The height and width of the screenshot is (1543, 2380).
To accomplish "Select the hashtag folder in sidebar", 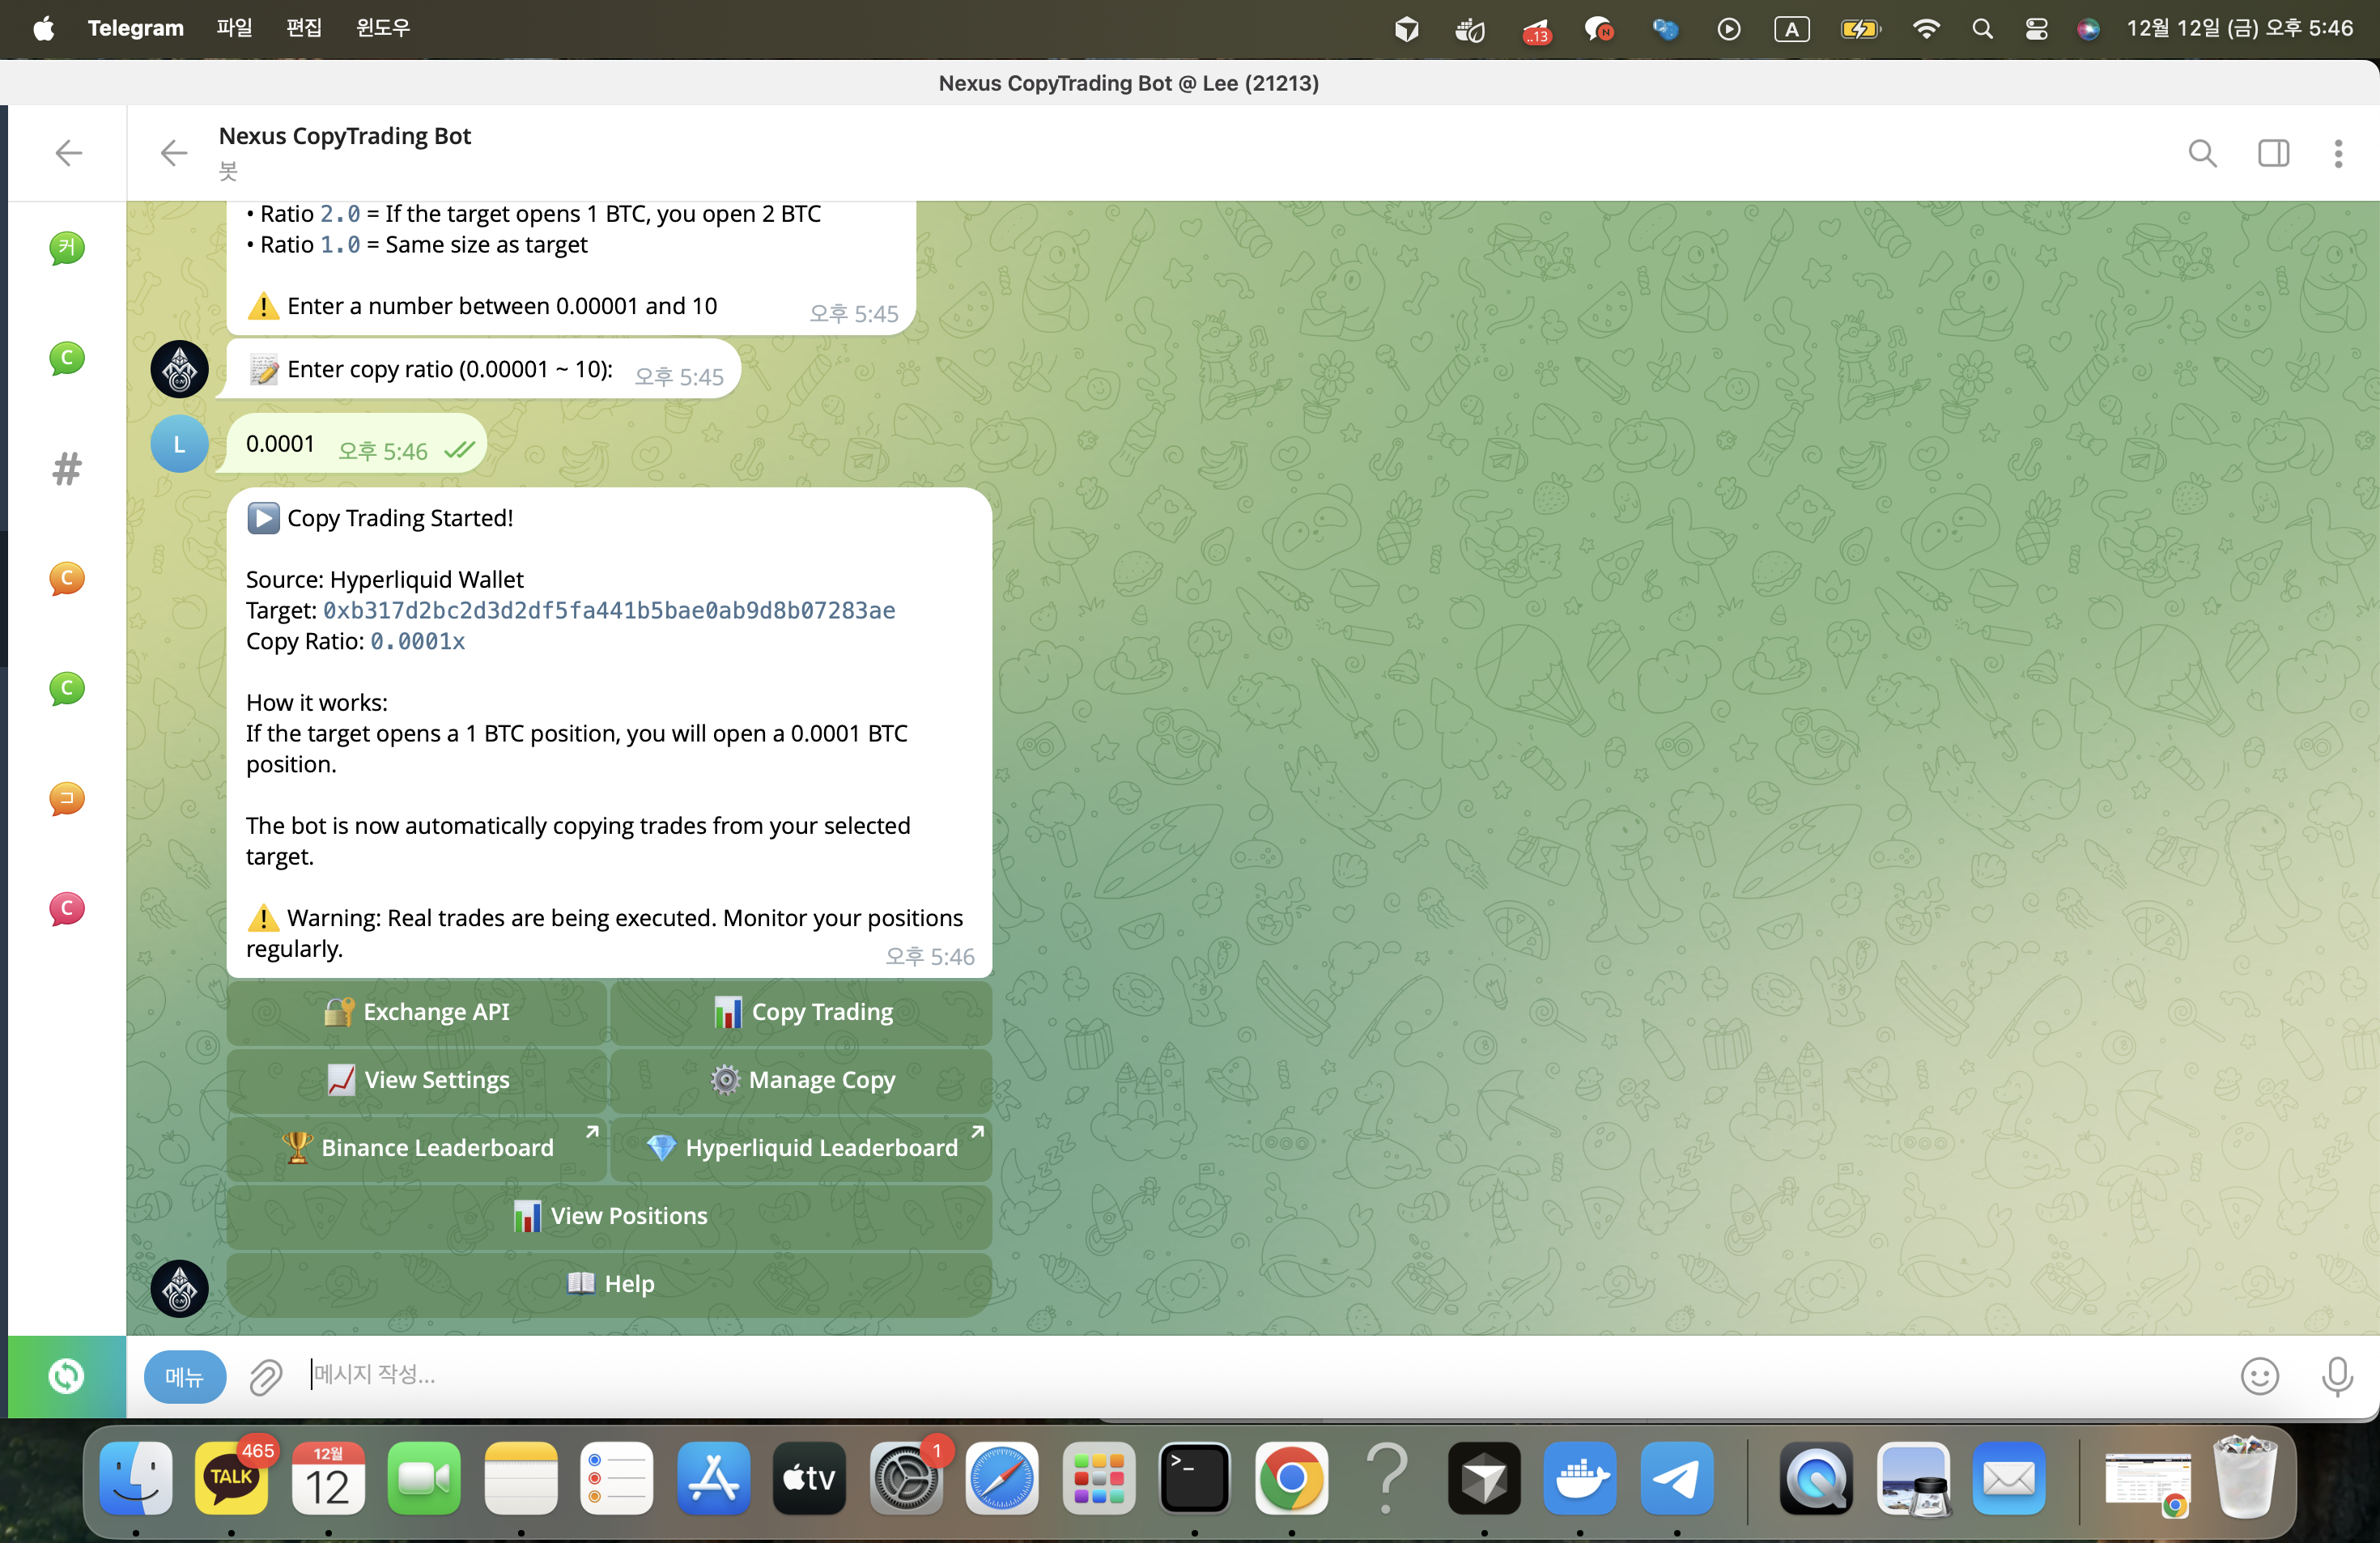I will 67,468.
